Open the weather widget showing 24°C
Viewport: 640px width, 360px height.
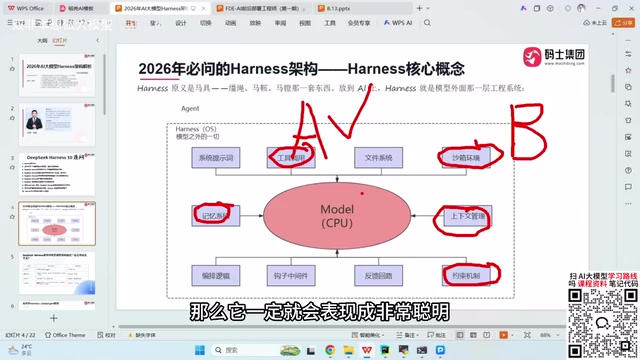20,350
